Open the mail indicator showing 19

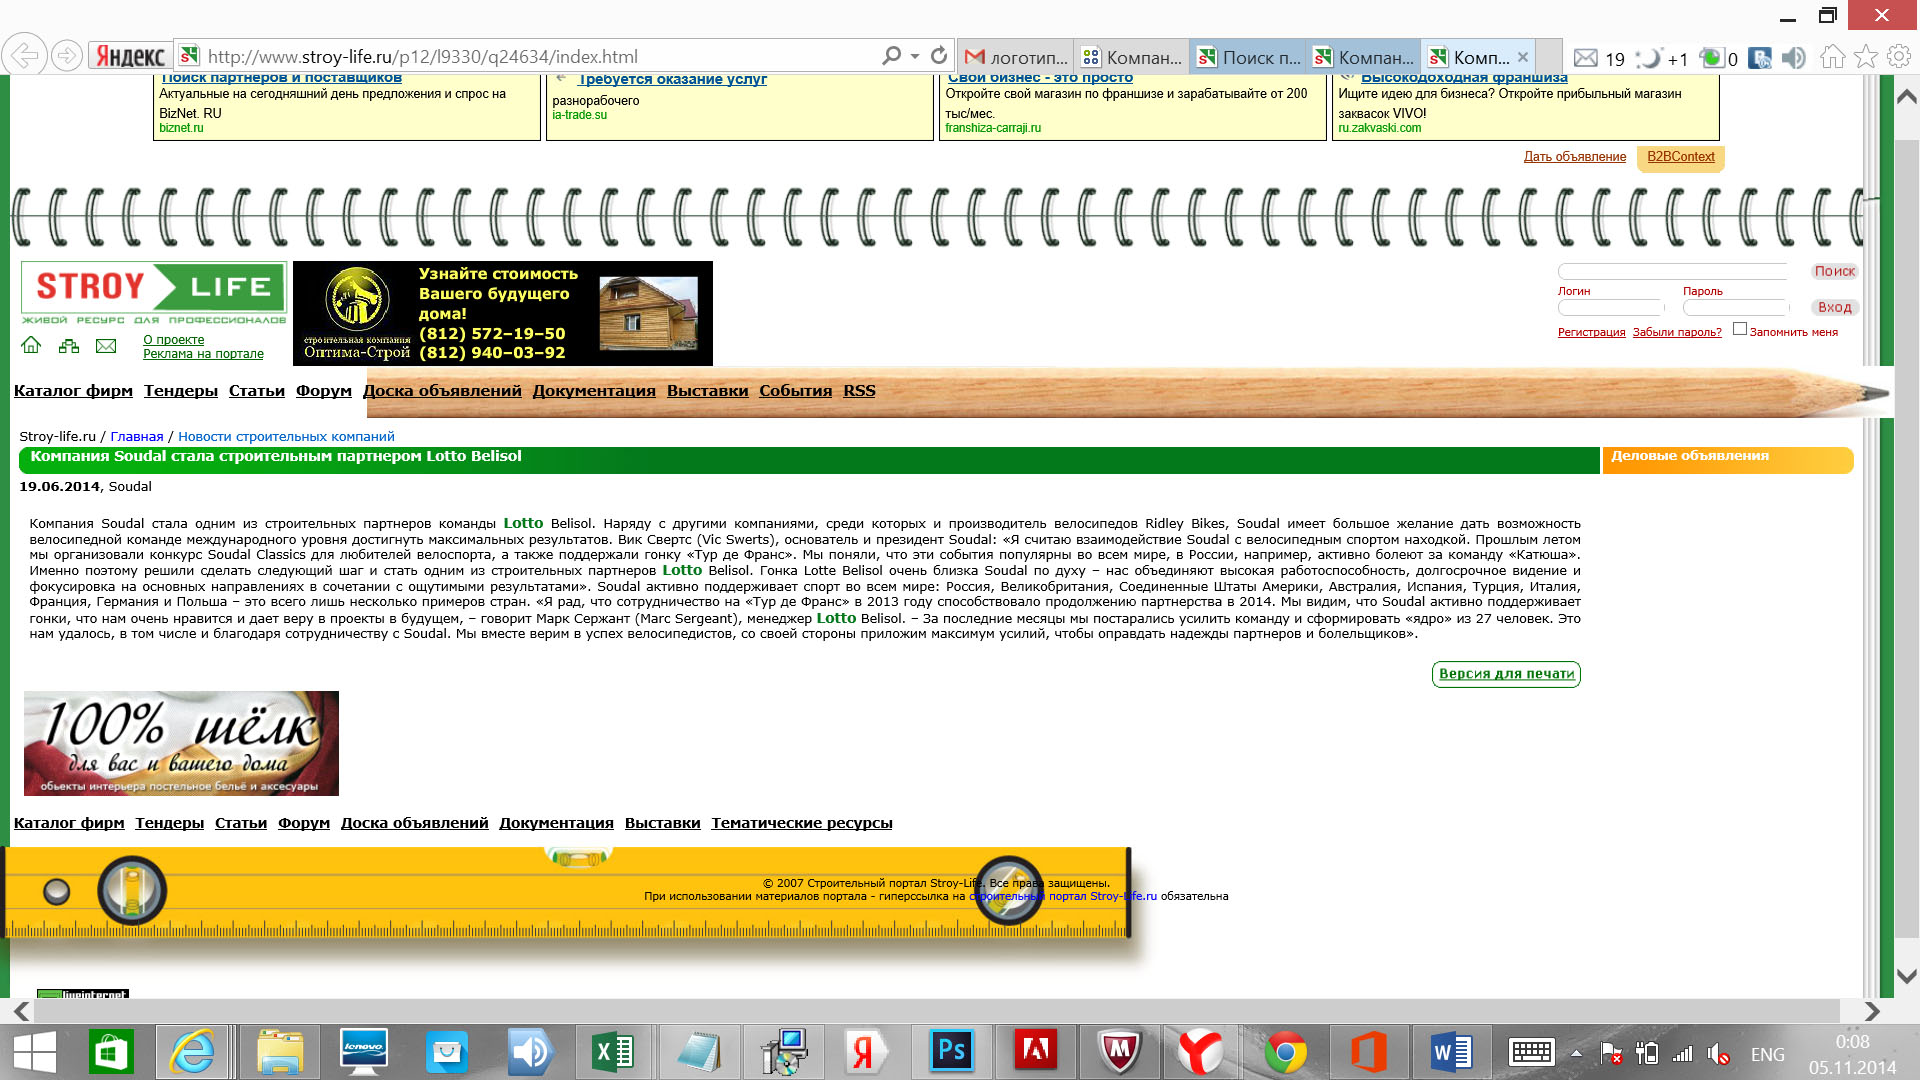(1599, 58)
